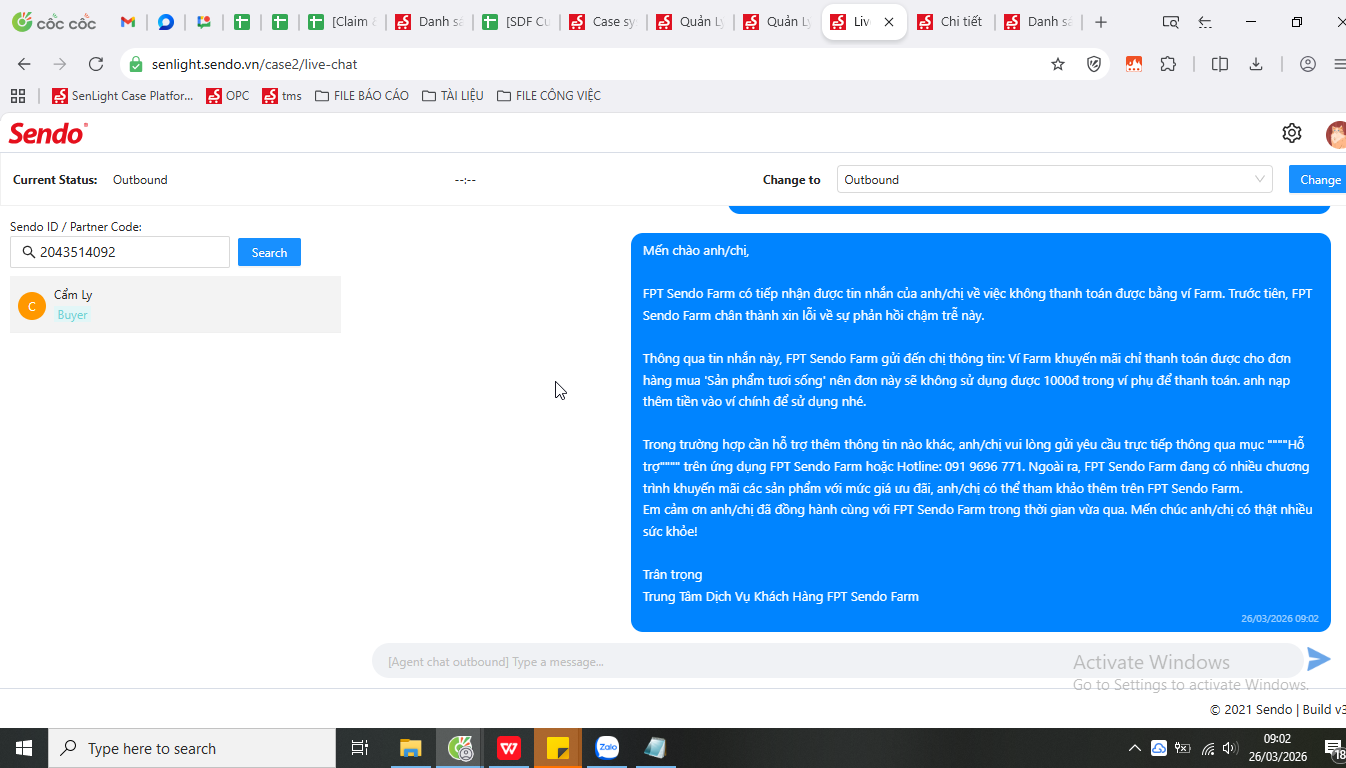The image size is (1346, 768).
Task: Switch to the 'Chi tiết' tab
Action: 950,22
